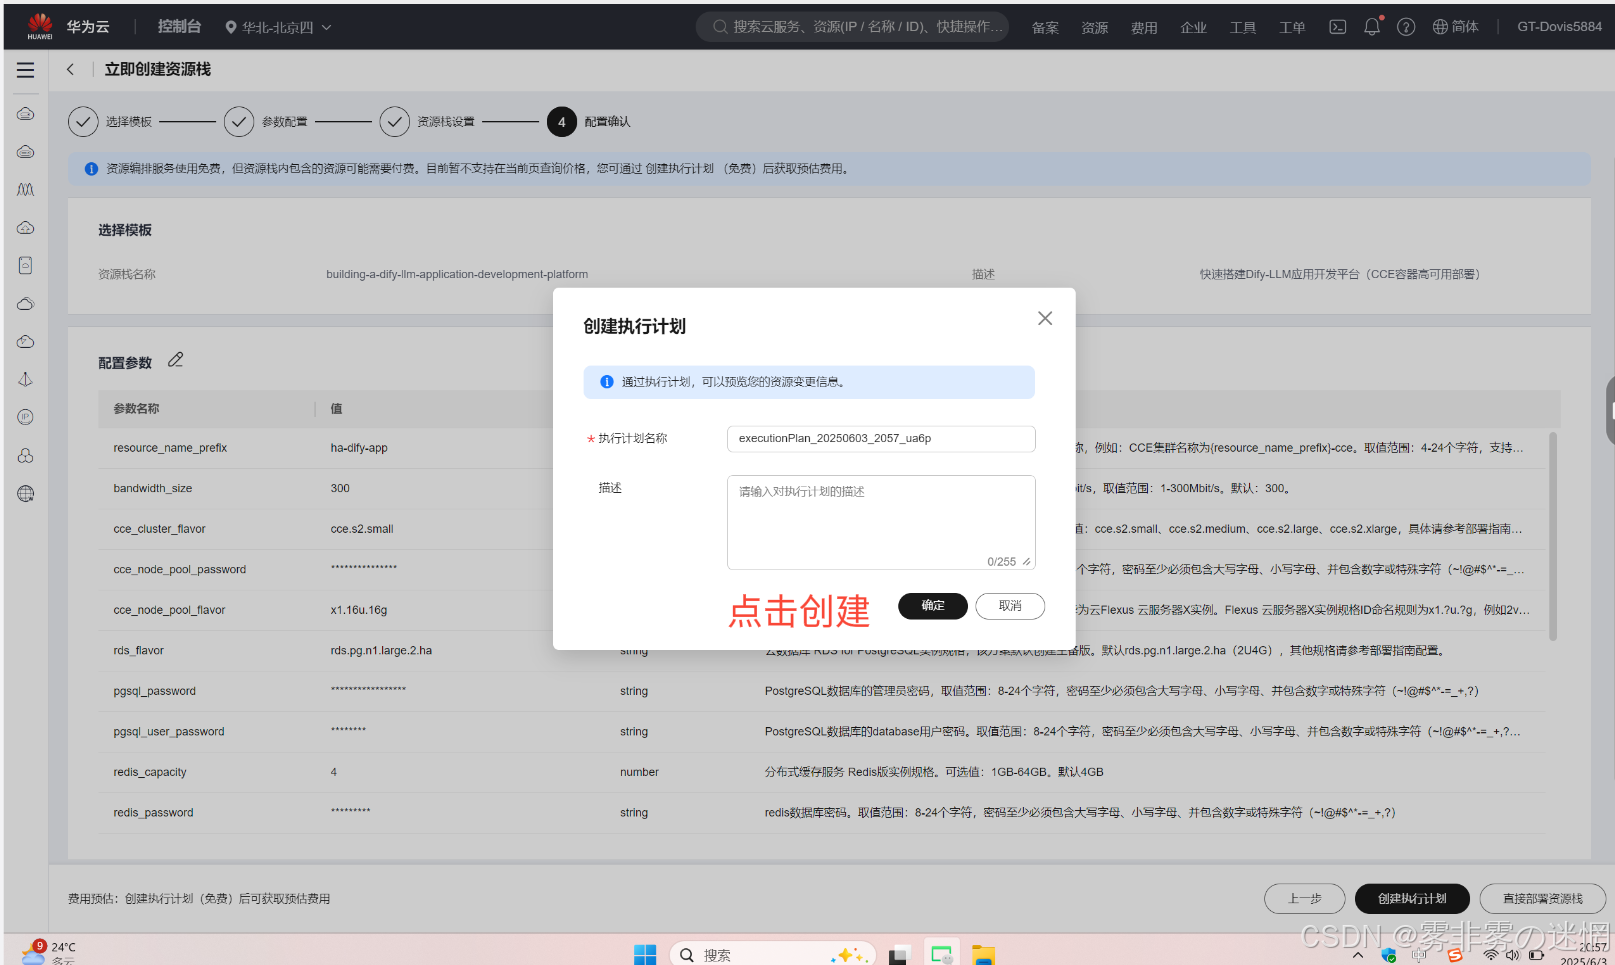Open the double-cloud icon in sidebar
The width and height of the screenshot is (1615, 965).
[x=26, y=303]
